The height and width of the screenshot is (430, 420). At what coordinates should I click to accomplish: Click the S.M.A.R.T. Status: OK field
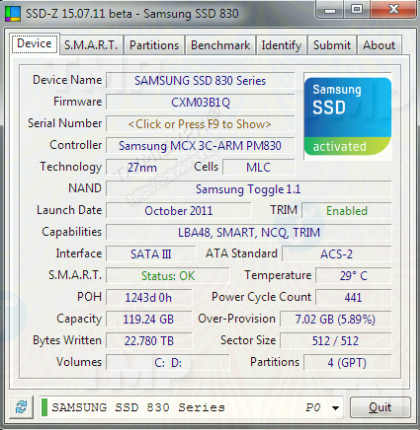(x=168, y=276)
